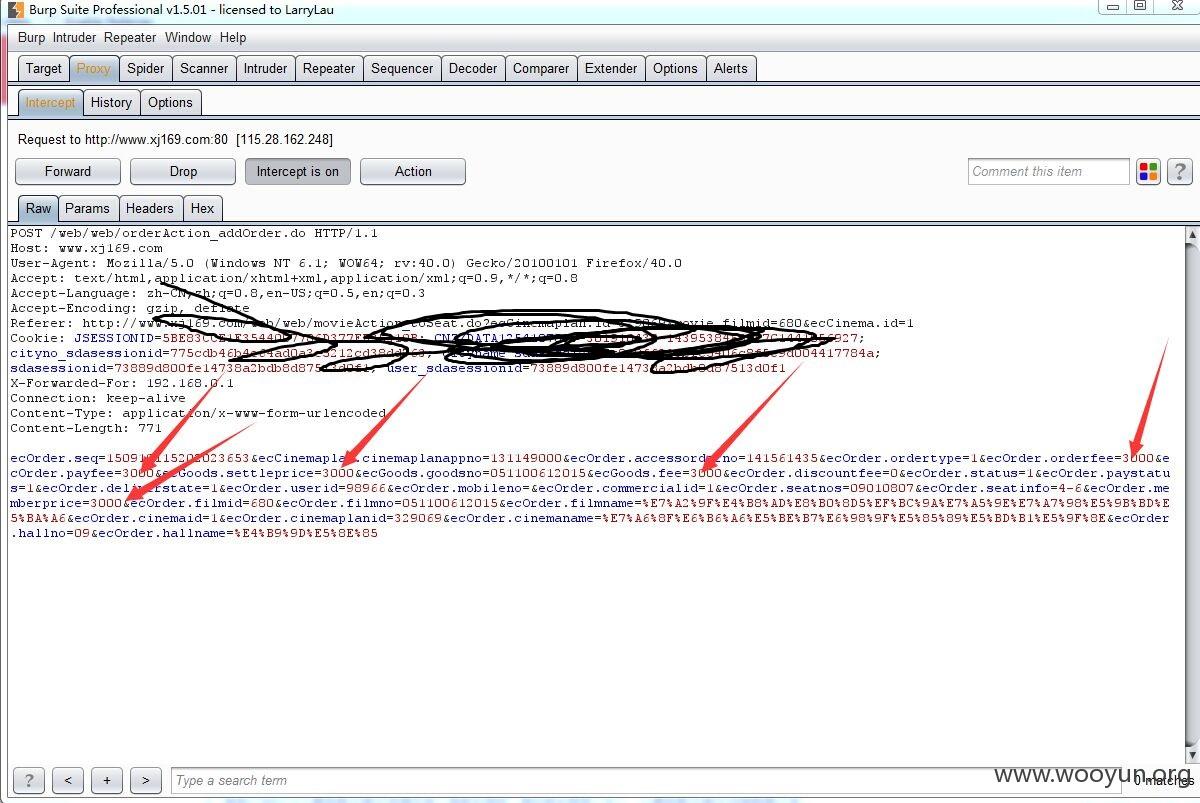Open the Window menu

188,37
